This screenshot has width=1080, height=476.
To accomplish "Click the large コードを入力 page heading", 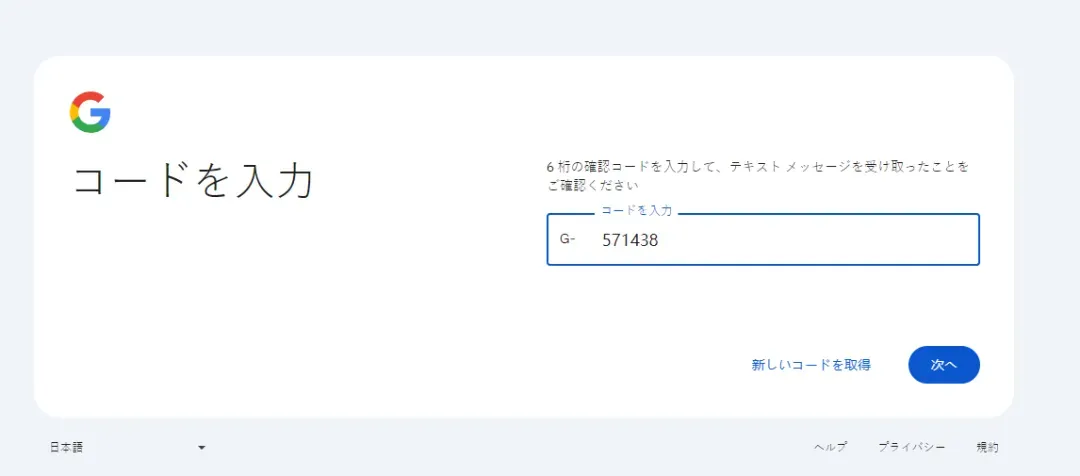I will coord(194,181).
